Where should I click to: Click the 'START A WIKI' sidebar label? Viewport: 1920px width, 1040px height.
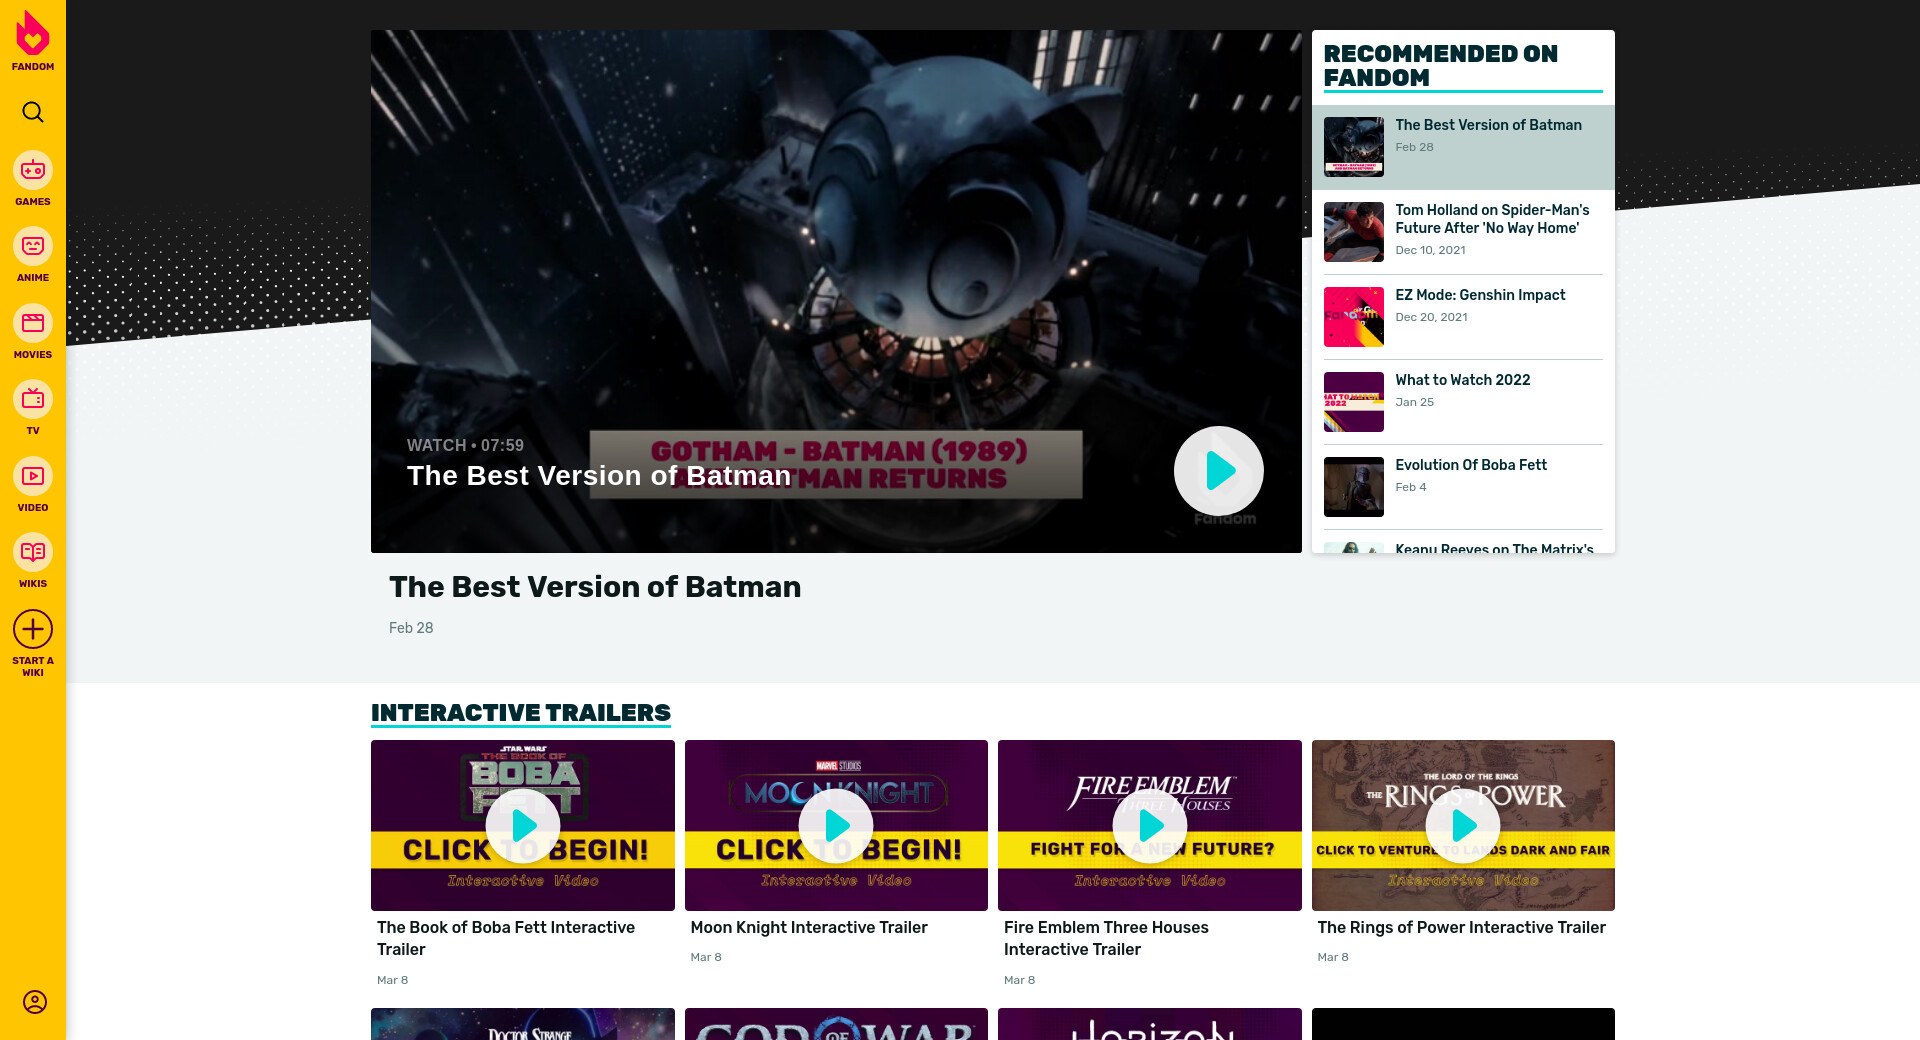tap(33, 667)
